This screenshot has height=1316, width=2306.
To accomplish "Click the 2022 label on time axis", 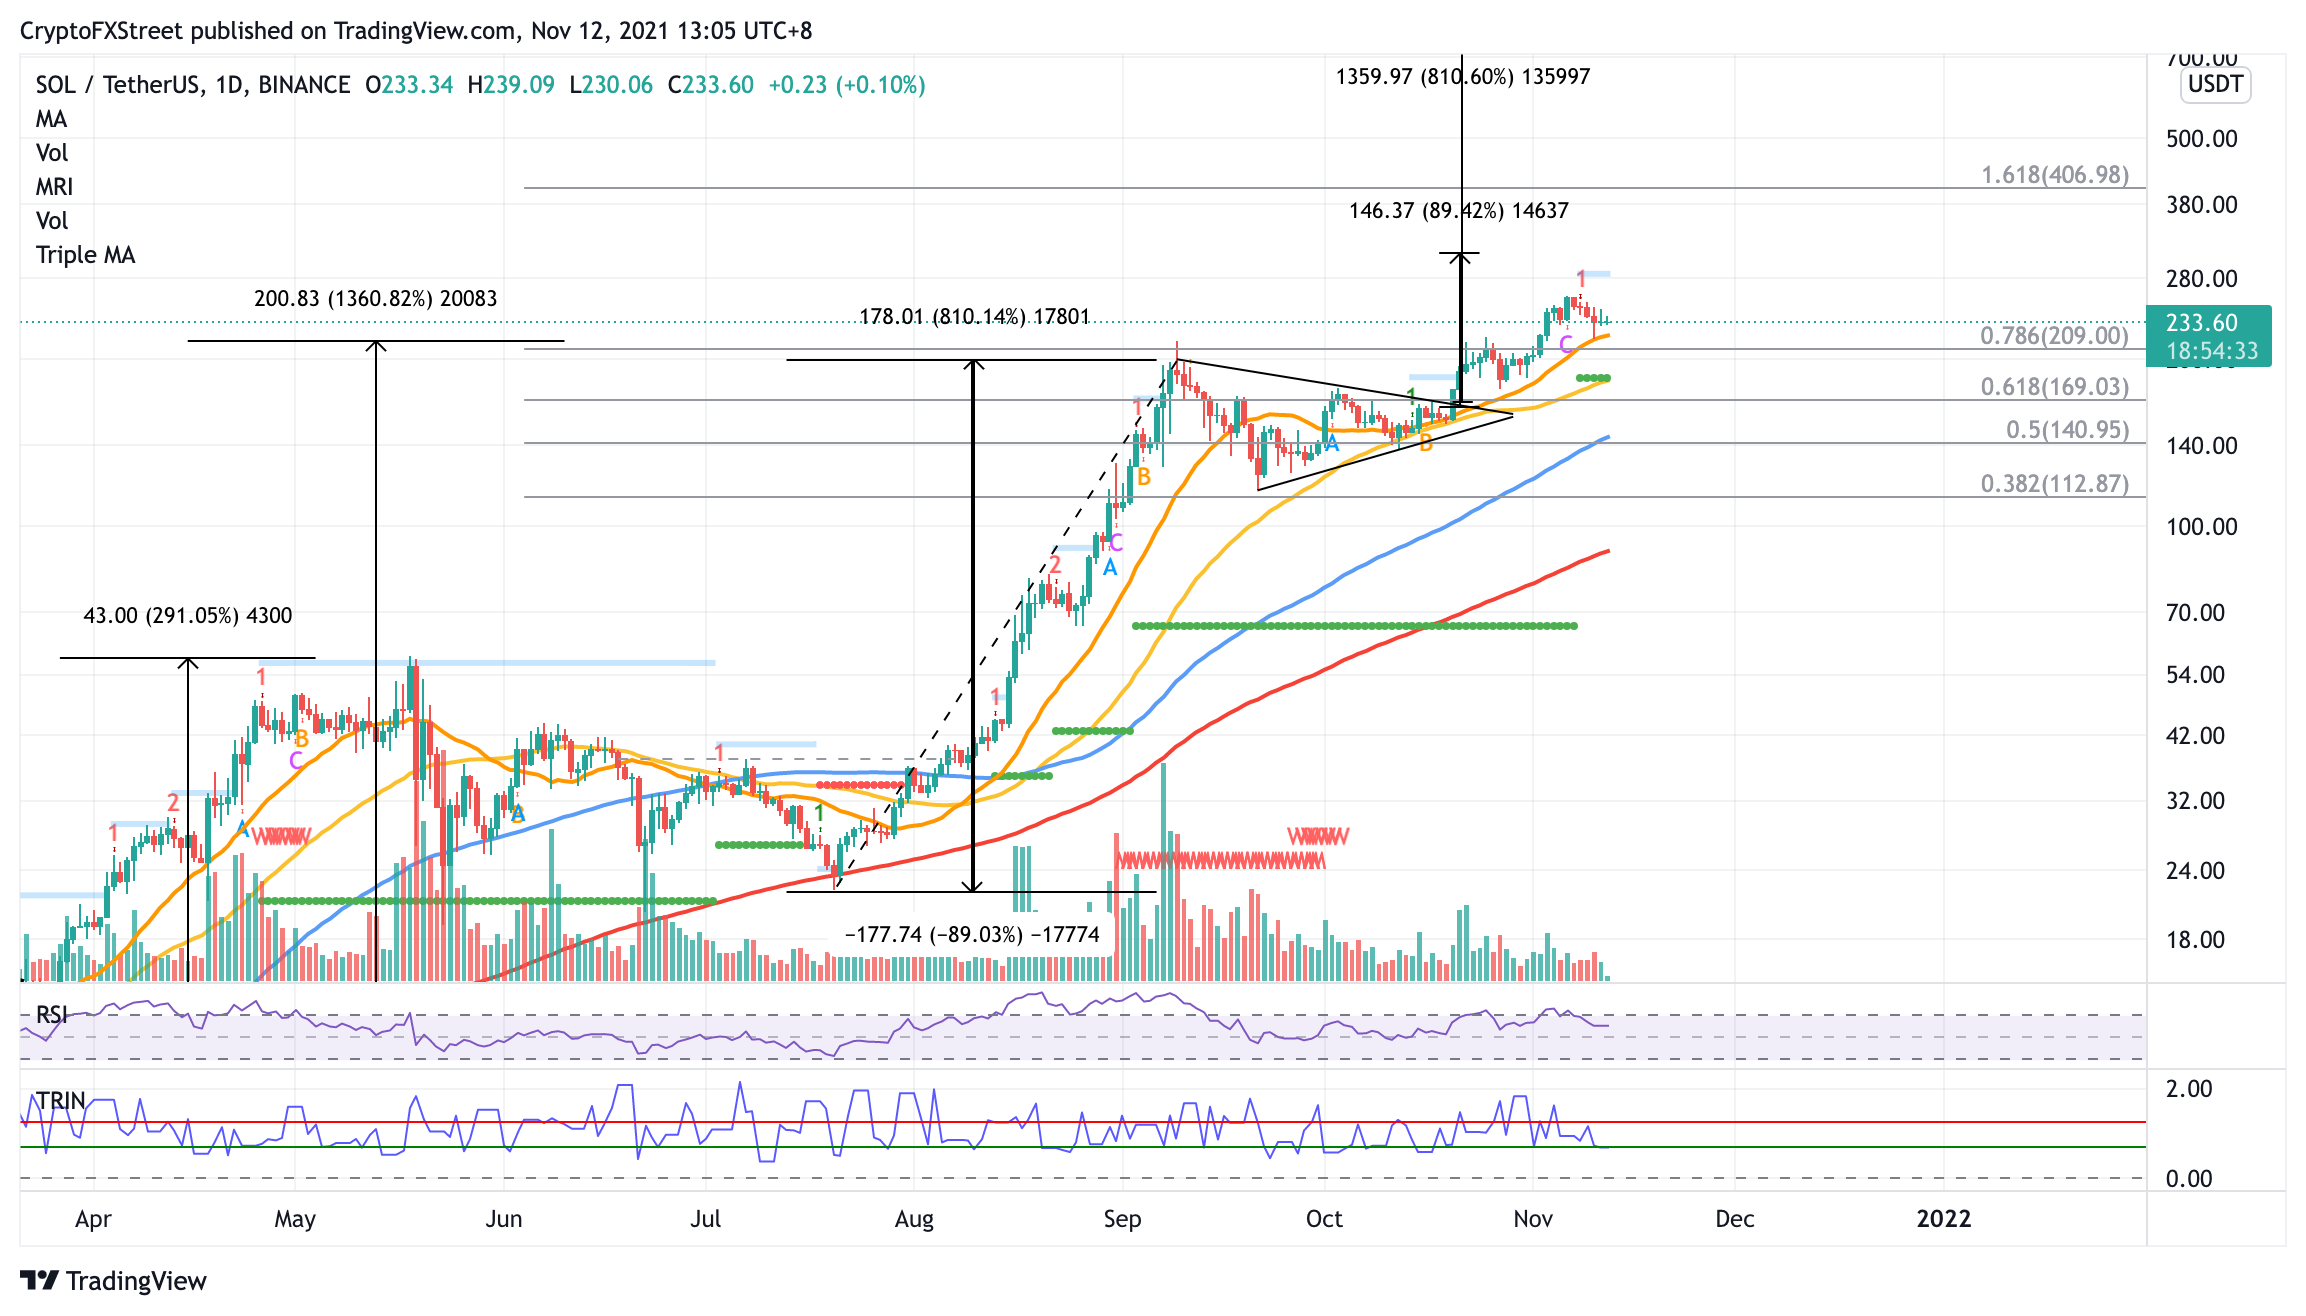I will 1944,1219.
